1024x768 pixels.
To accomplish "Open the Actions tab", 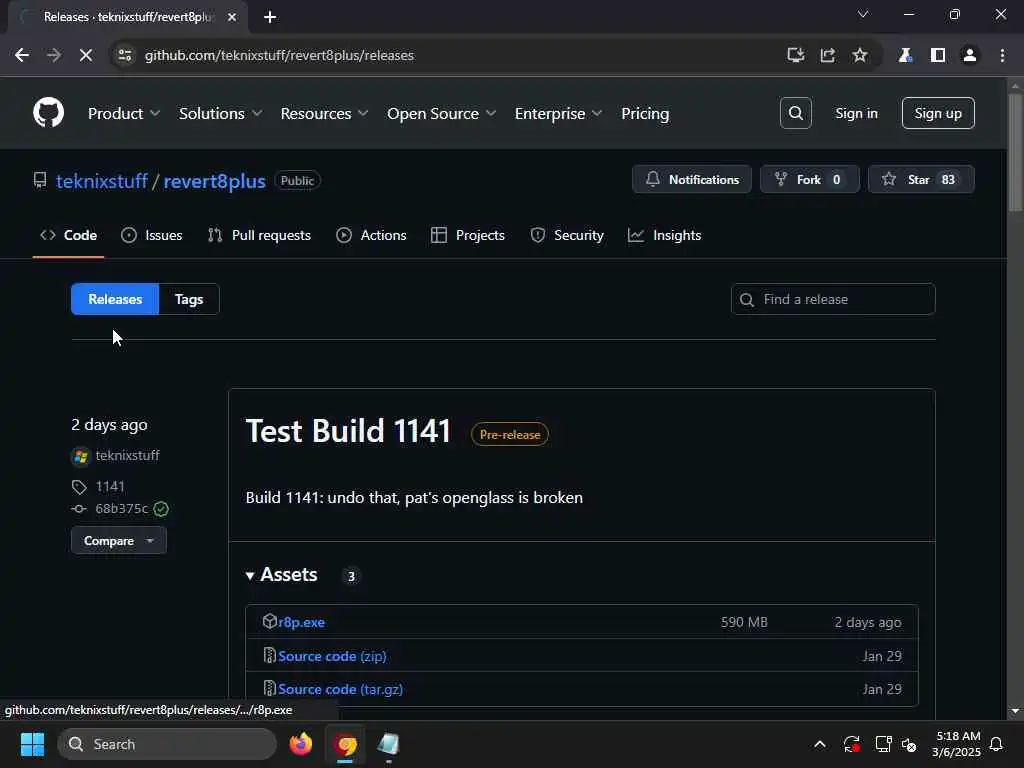I will point(371,235).
